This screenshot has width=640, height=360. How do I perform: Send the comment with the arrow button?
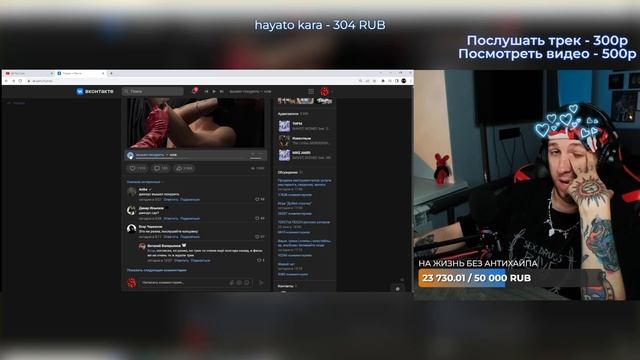tap(261, 282)
